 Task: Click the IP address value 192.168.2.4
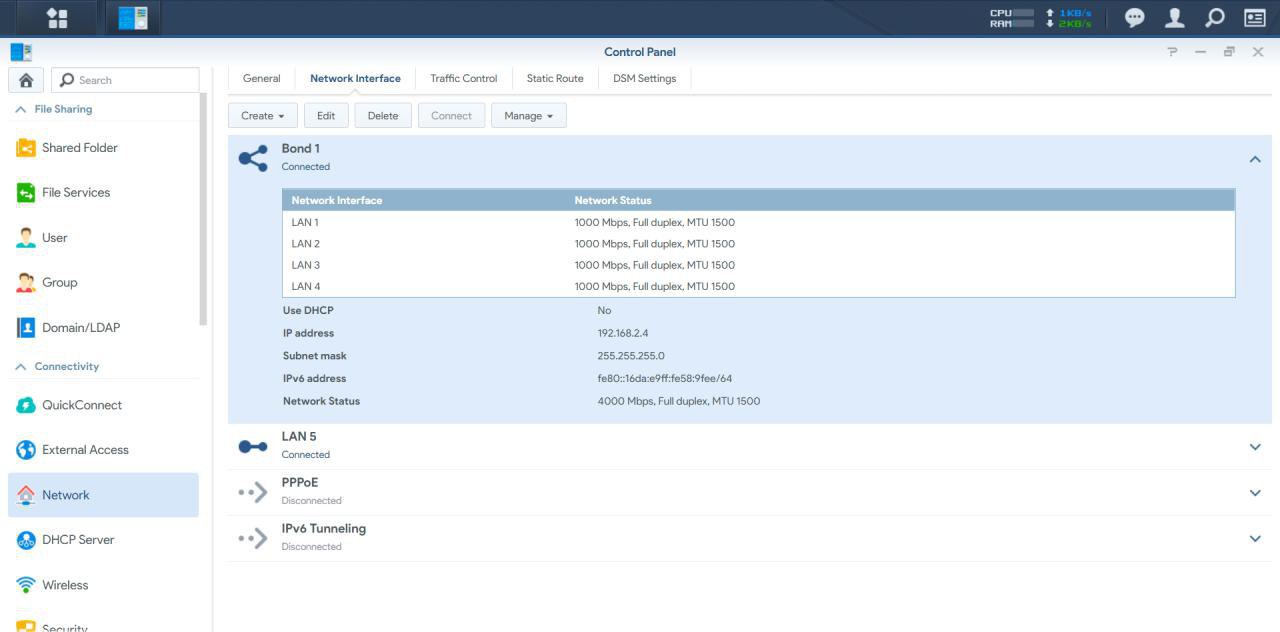[623, 333]
